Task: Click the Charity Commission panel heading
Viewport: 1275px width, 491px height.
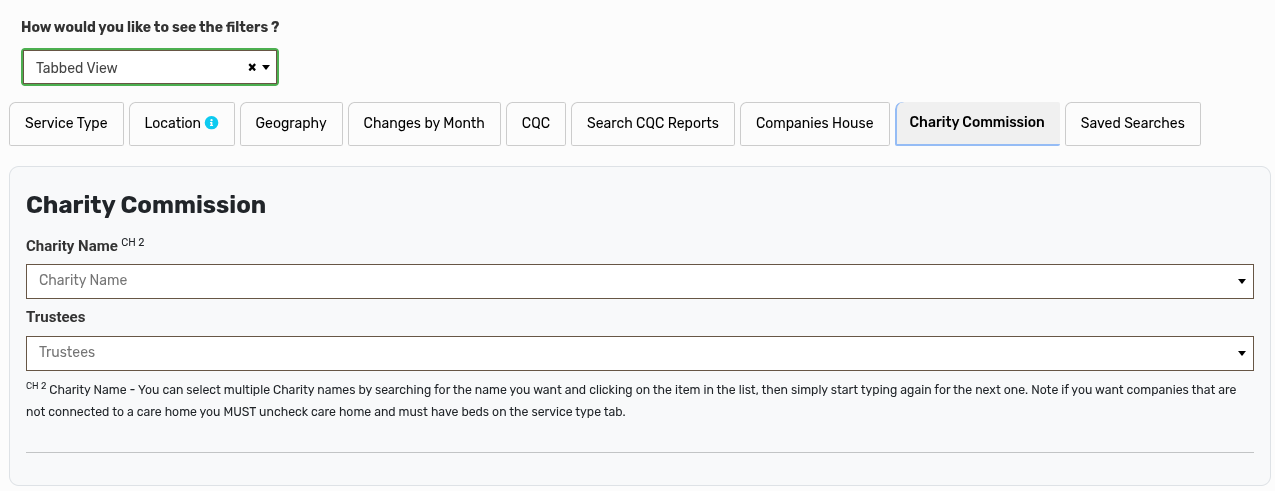Action: [x=146, y=205]
